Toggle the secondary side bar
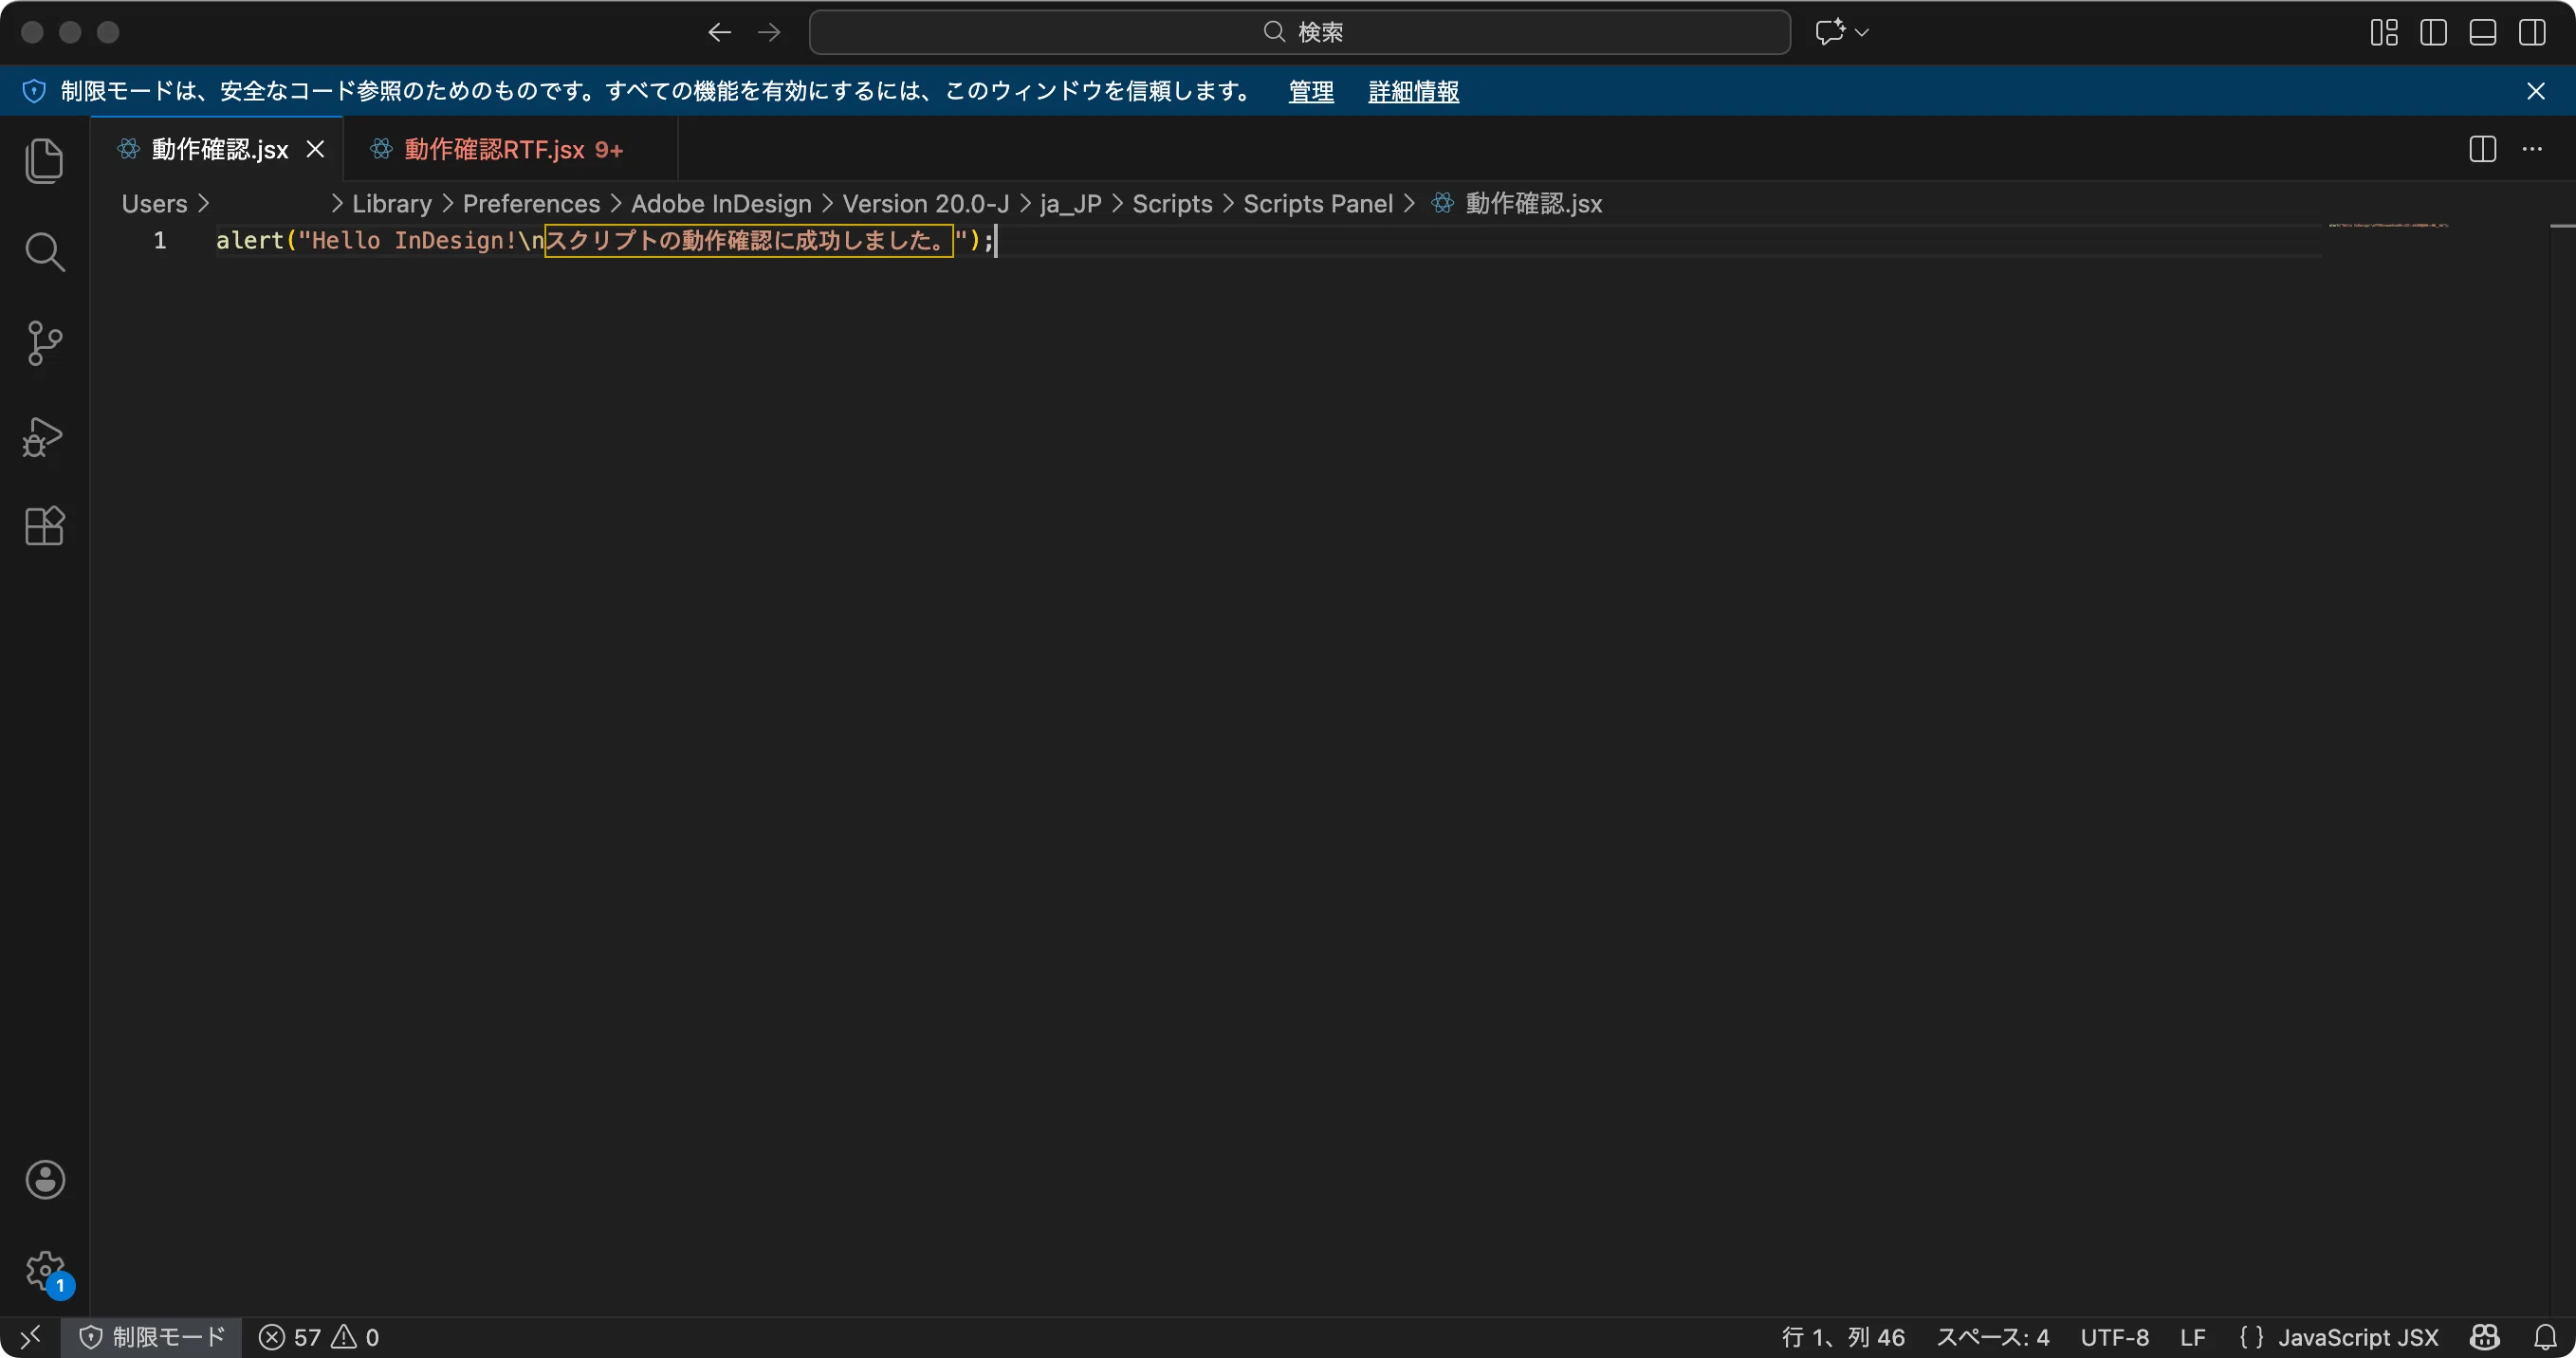 pos(2532,32)
